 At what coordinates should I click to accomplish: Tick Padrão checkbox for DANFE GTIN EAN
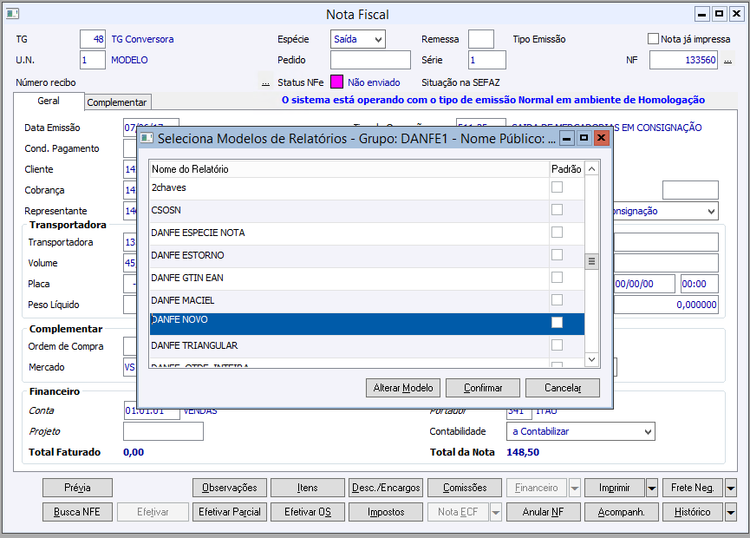(x=557, y=277)
